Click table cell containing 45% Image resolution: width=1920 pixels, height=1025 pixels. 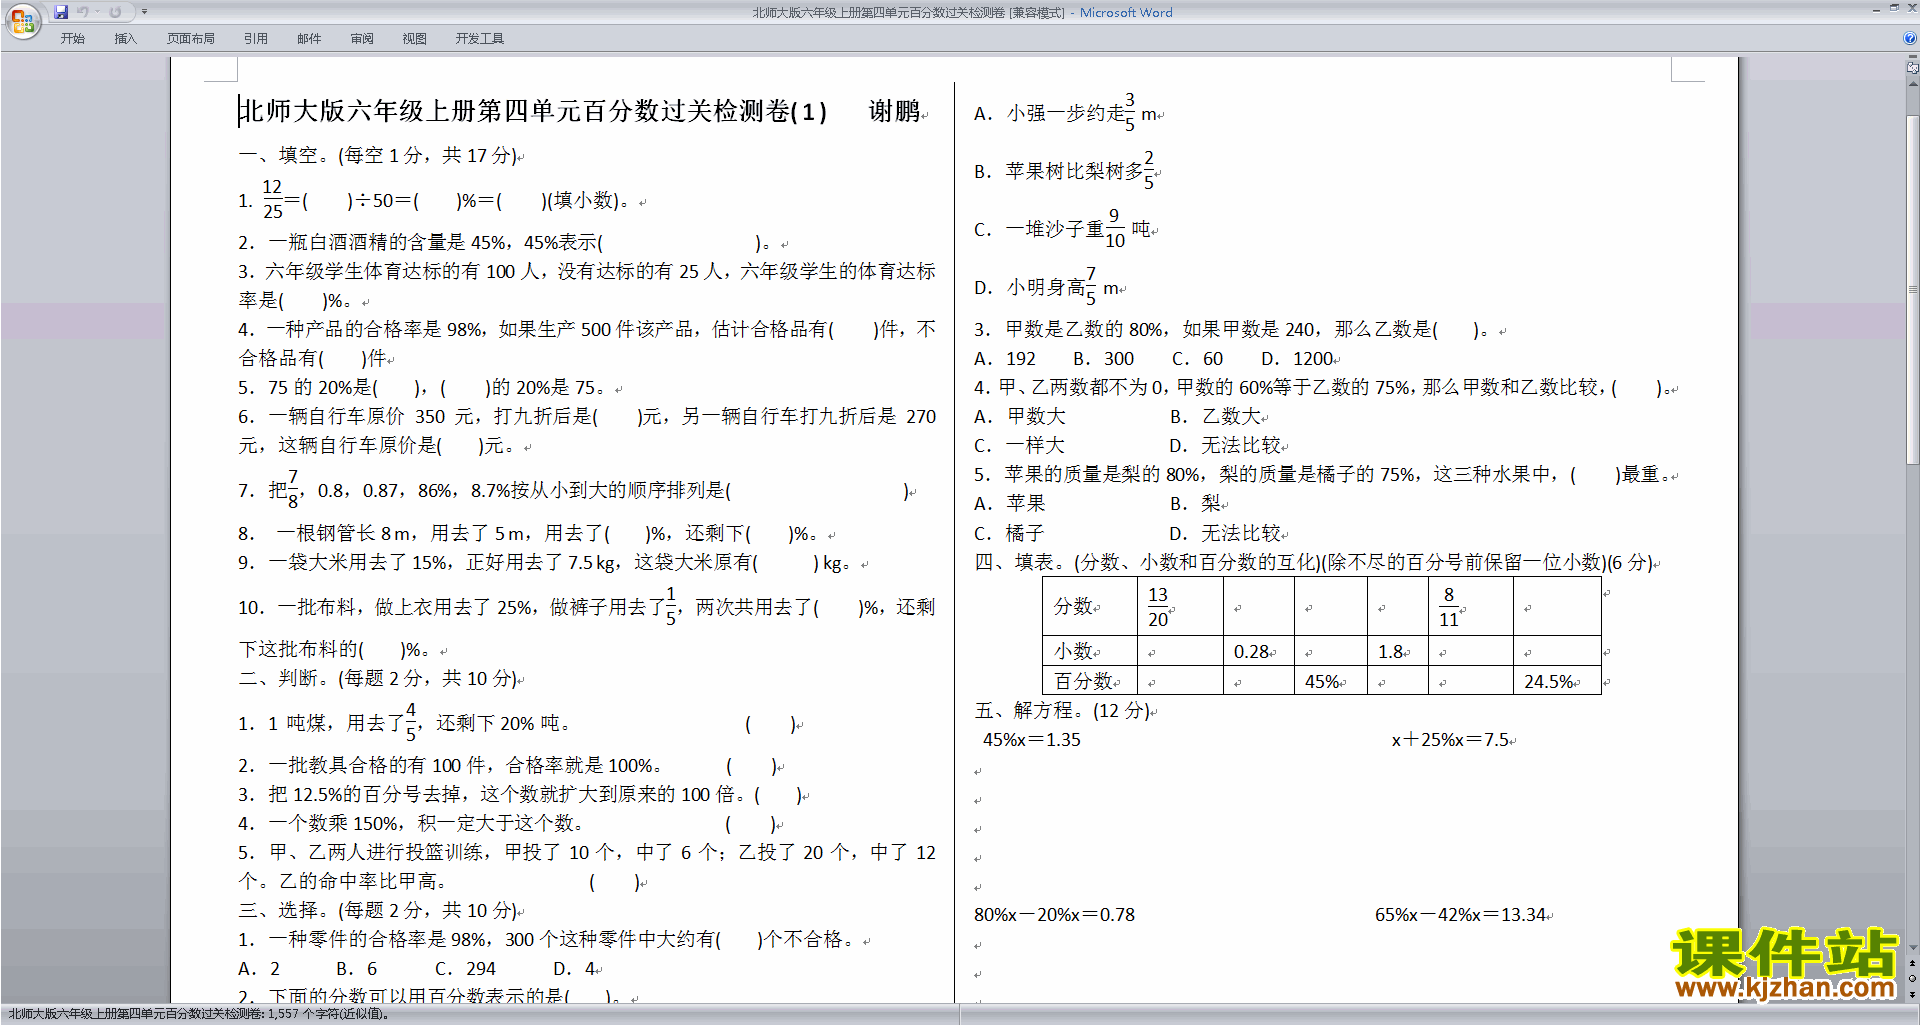pos(1330,681)
